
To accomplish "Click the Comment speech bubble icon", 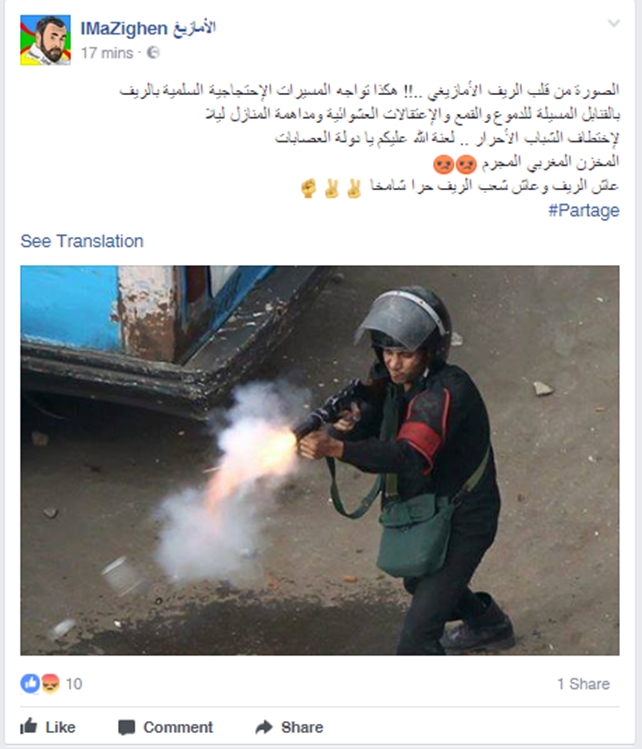I will click(127, 728).
